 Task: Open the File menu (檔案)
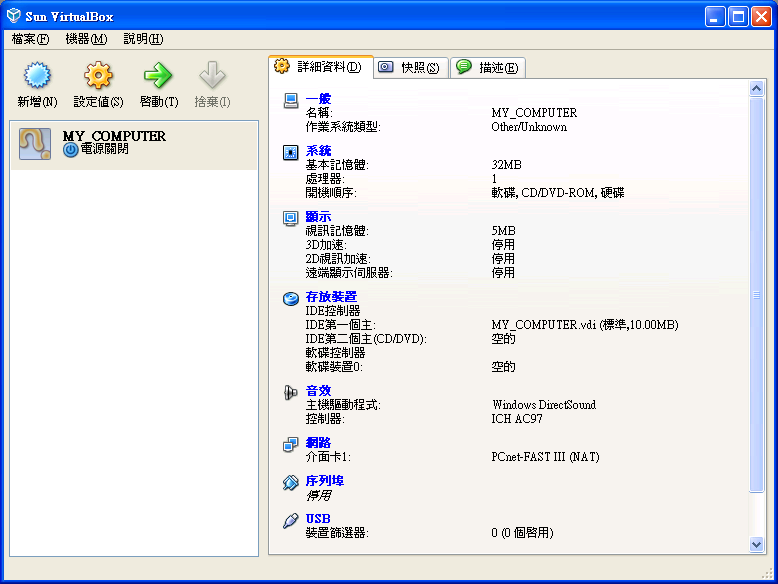tap(30, 39)
